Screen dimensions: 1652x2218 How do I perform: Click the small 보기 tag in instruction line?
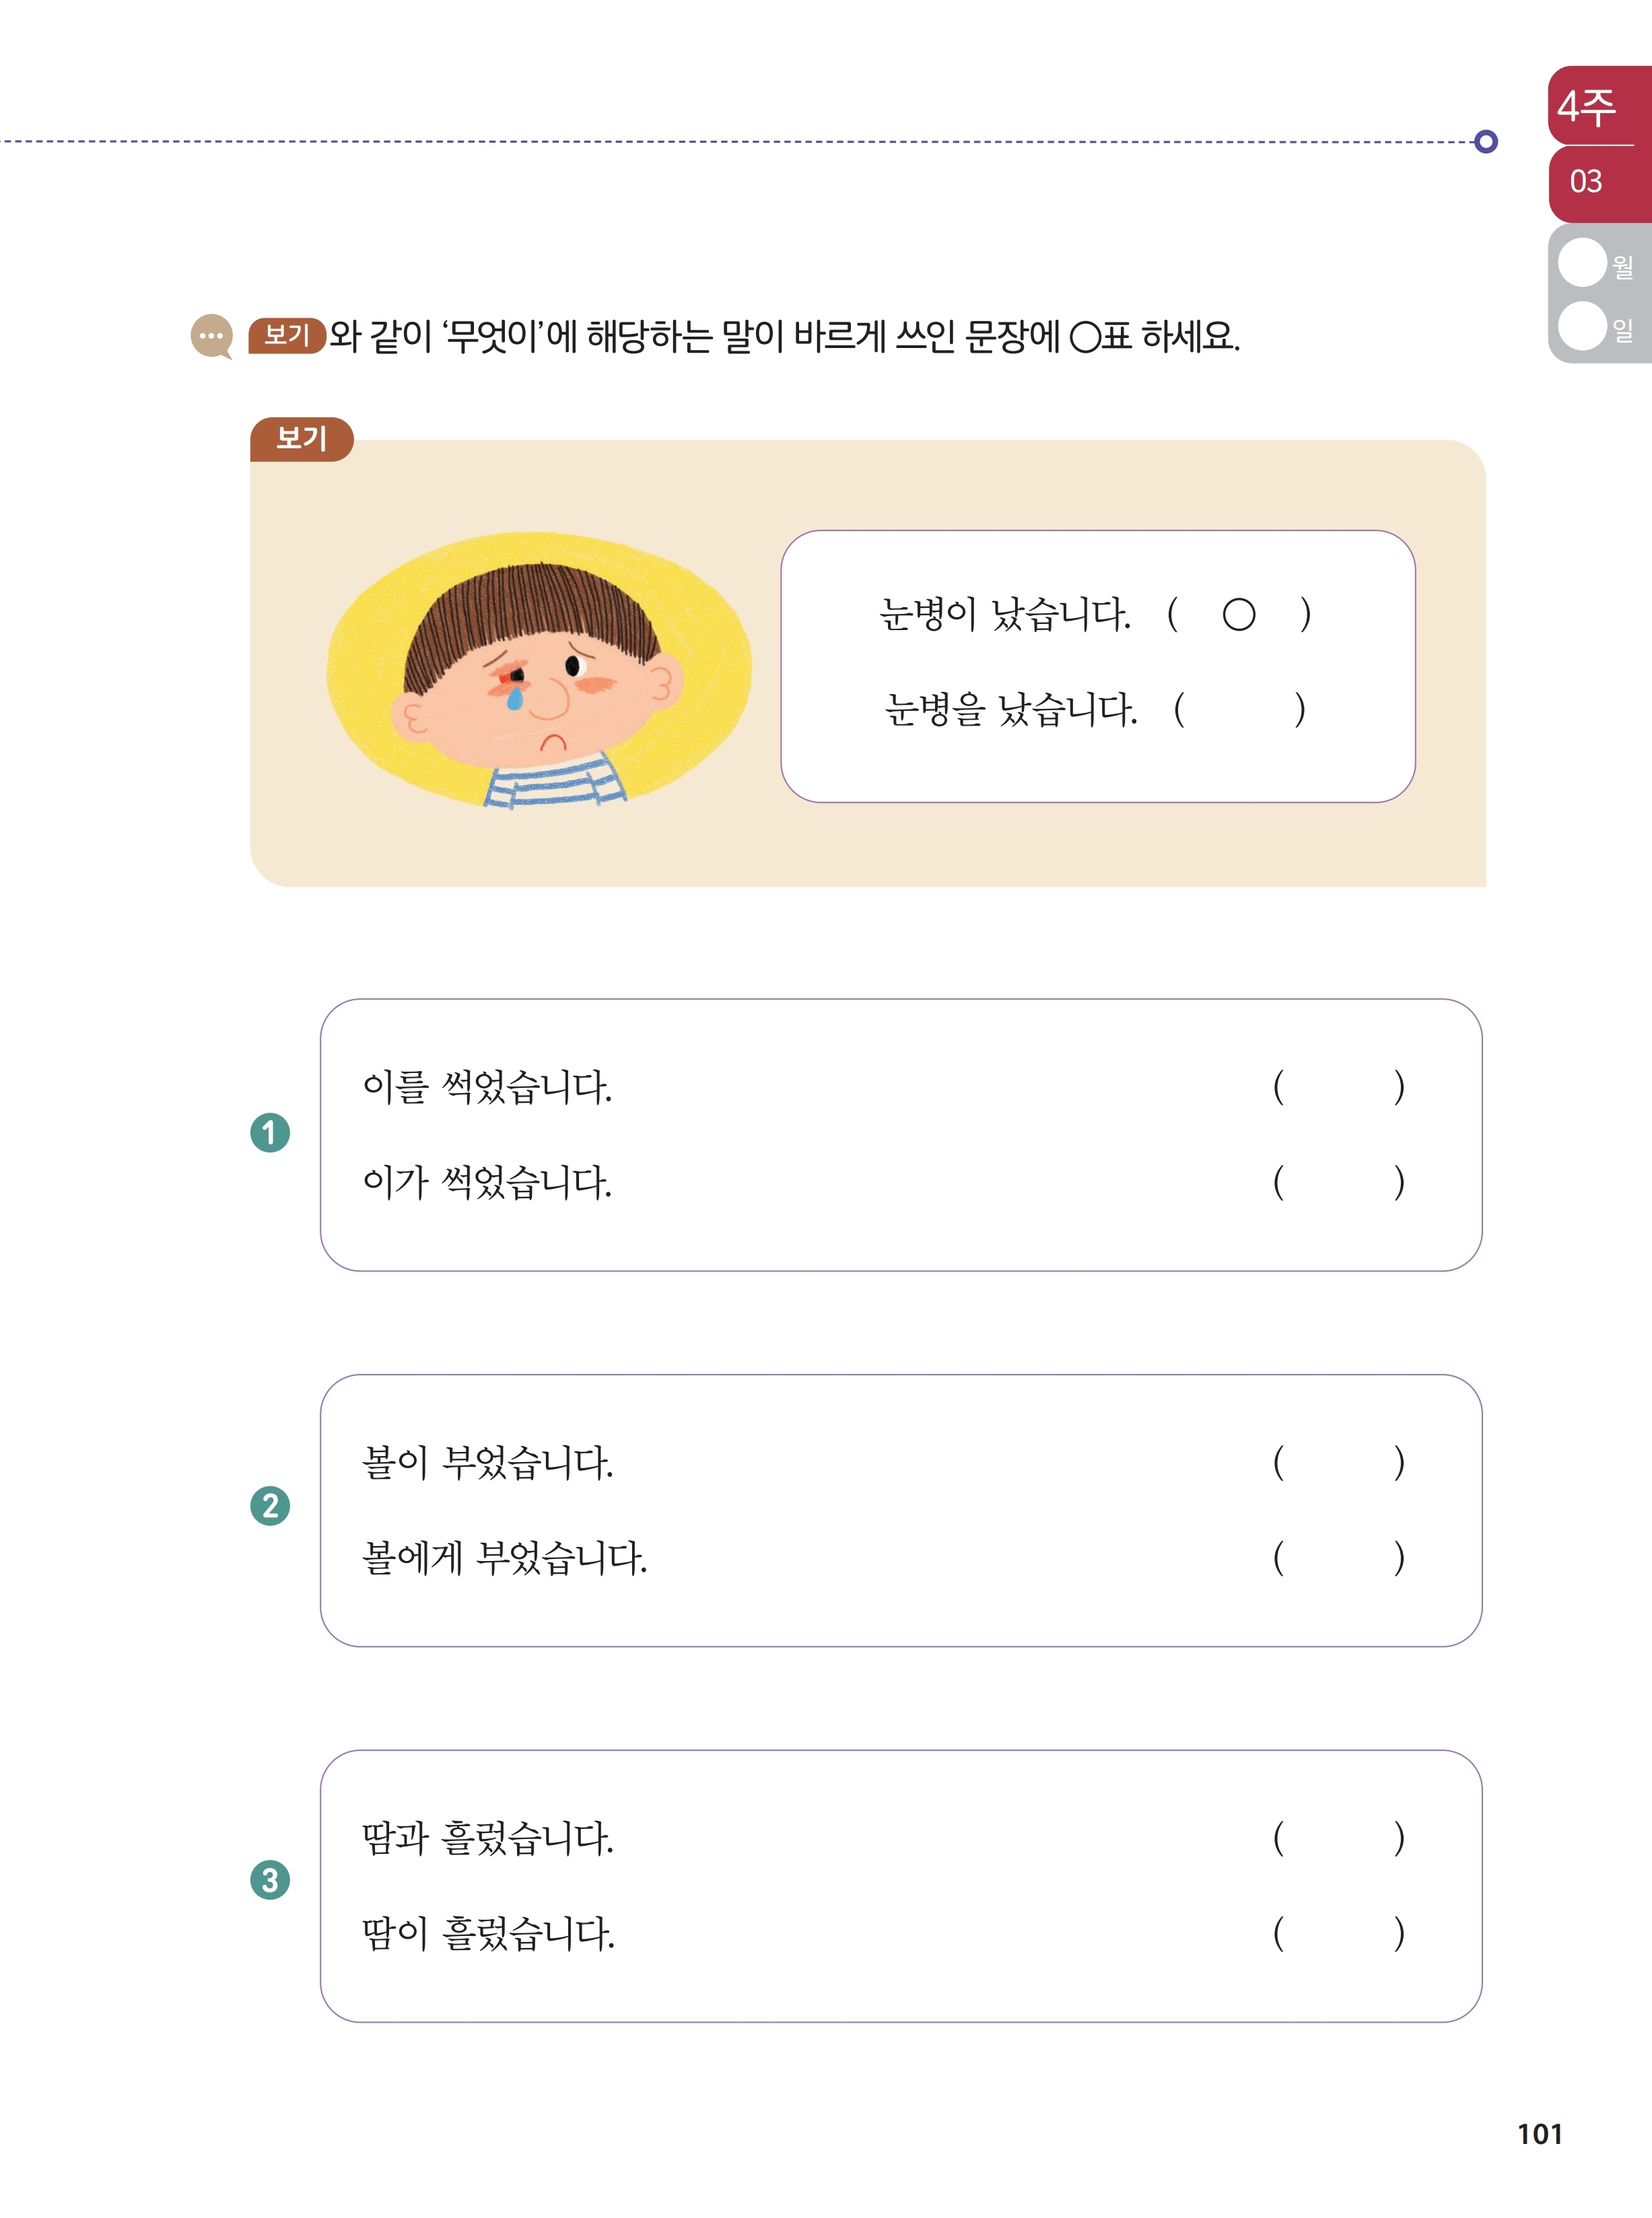(287, 335)
